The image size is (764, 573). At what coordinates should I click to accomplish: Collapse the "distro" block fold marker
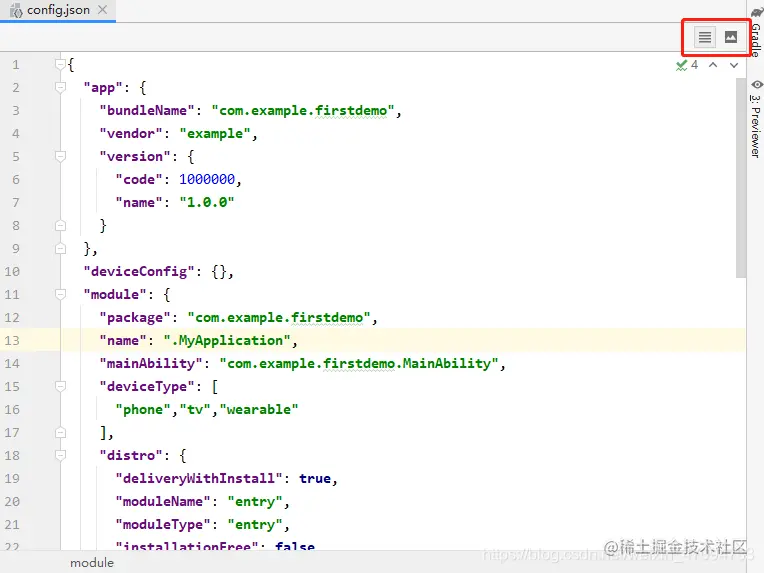point(60,456)
